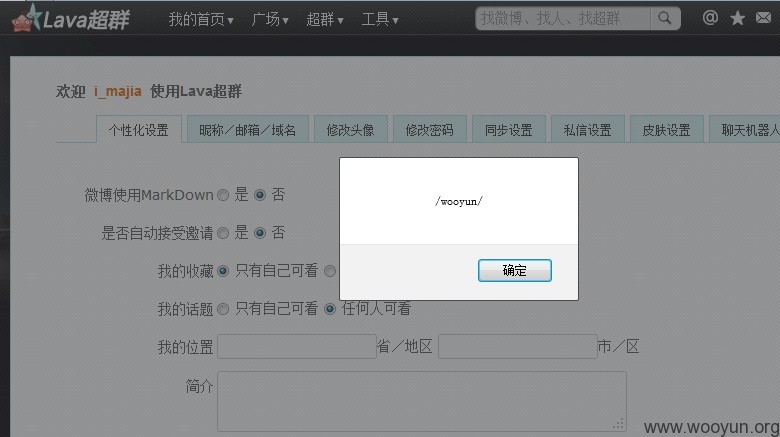780x437 pixels.
Task: Open the @ mentions icon
Action: (710, 18)
